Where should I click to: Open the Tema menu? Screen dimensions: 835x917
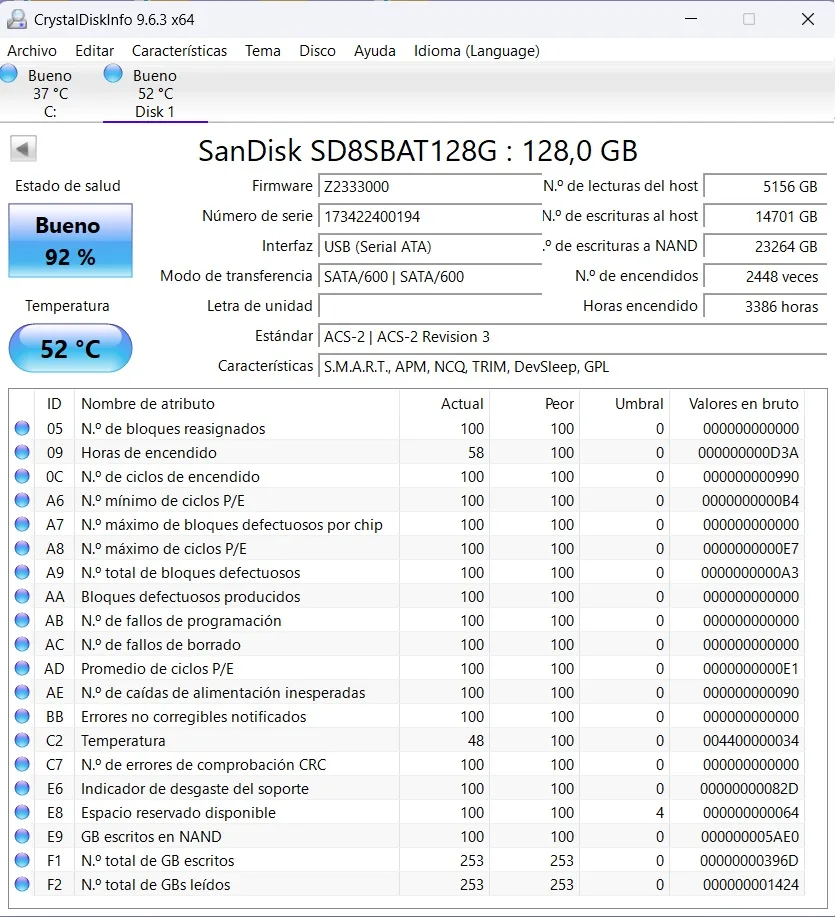coord(263,51)
